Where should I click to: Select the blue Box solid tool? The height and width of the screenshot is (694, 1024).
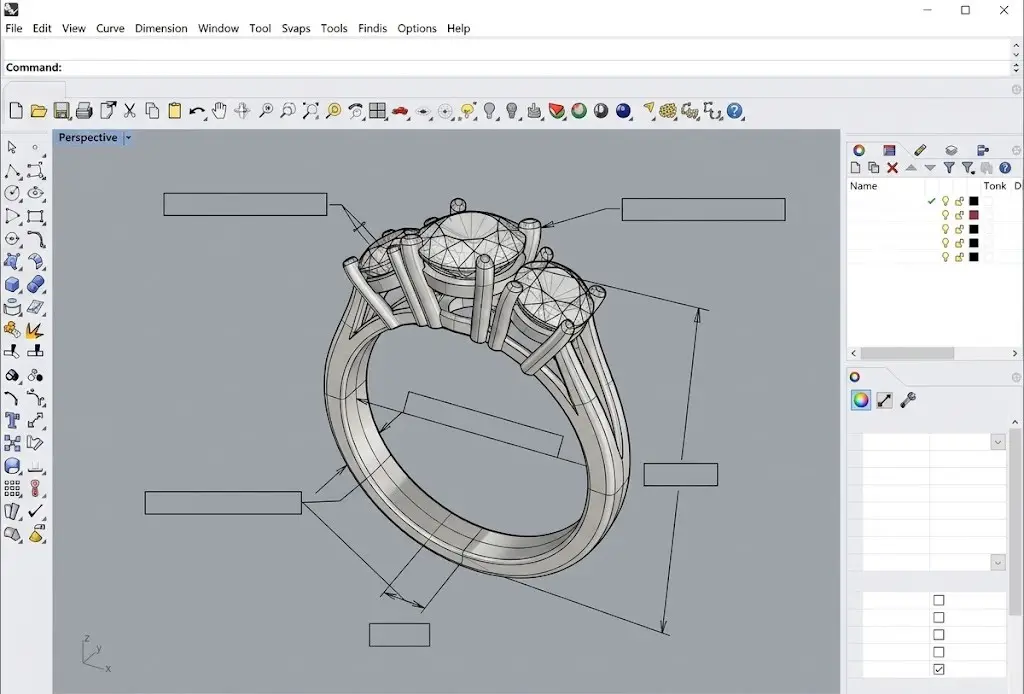click(x=12, y=284)
